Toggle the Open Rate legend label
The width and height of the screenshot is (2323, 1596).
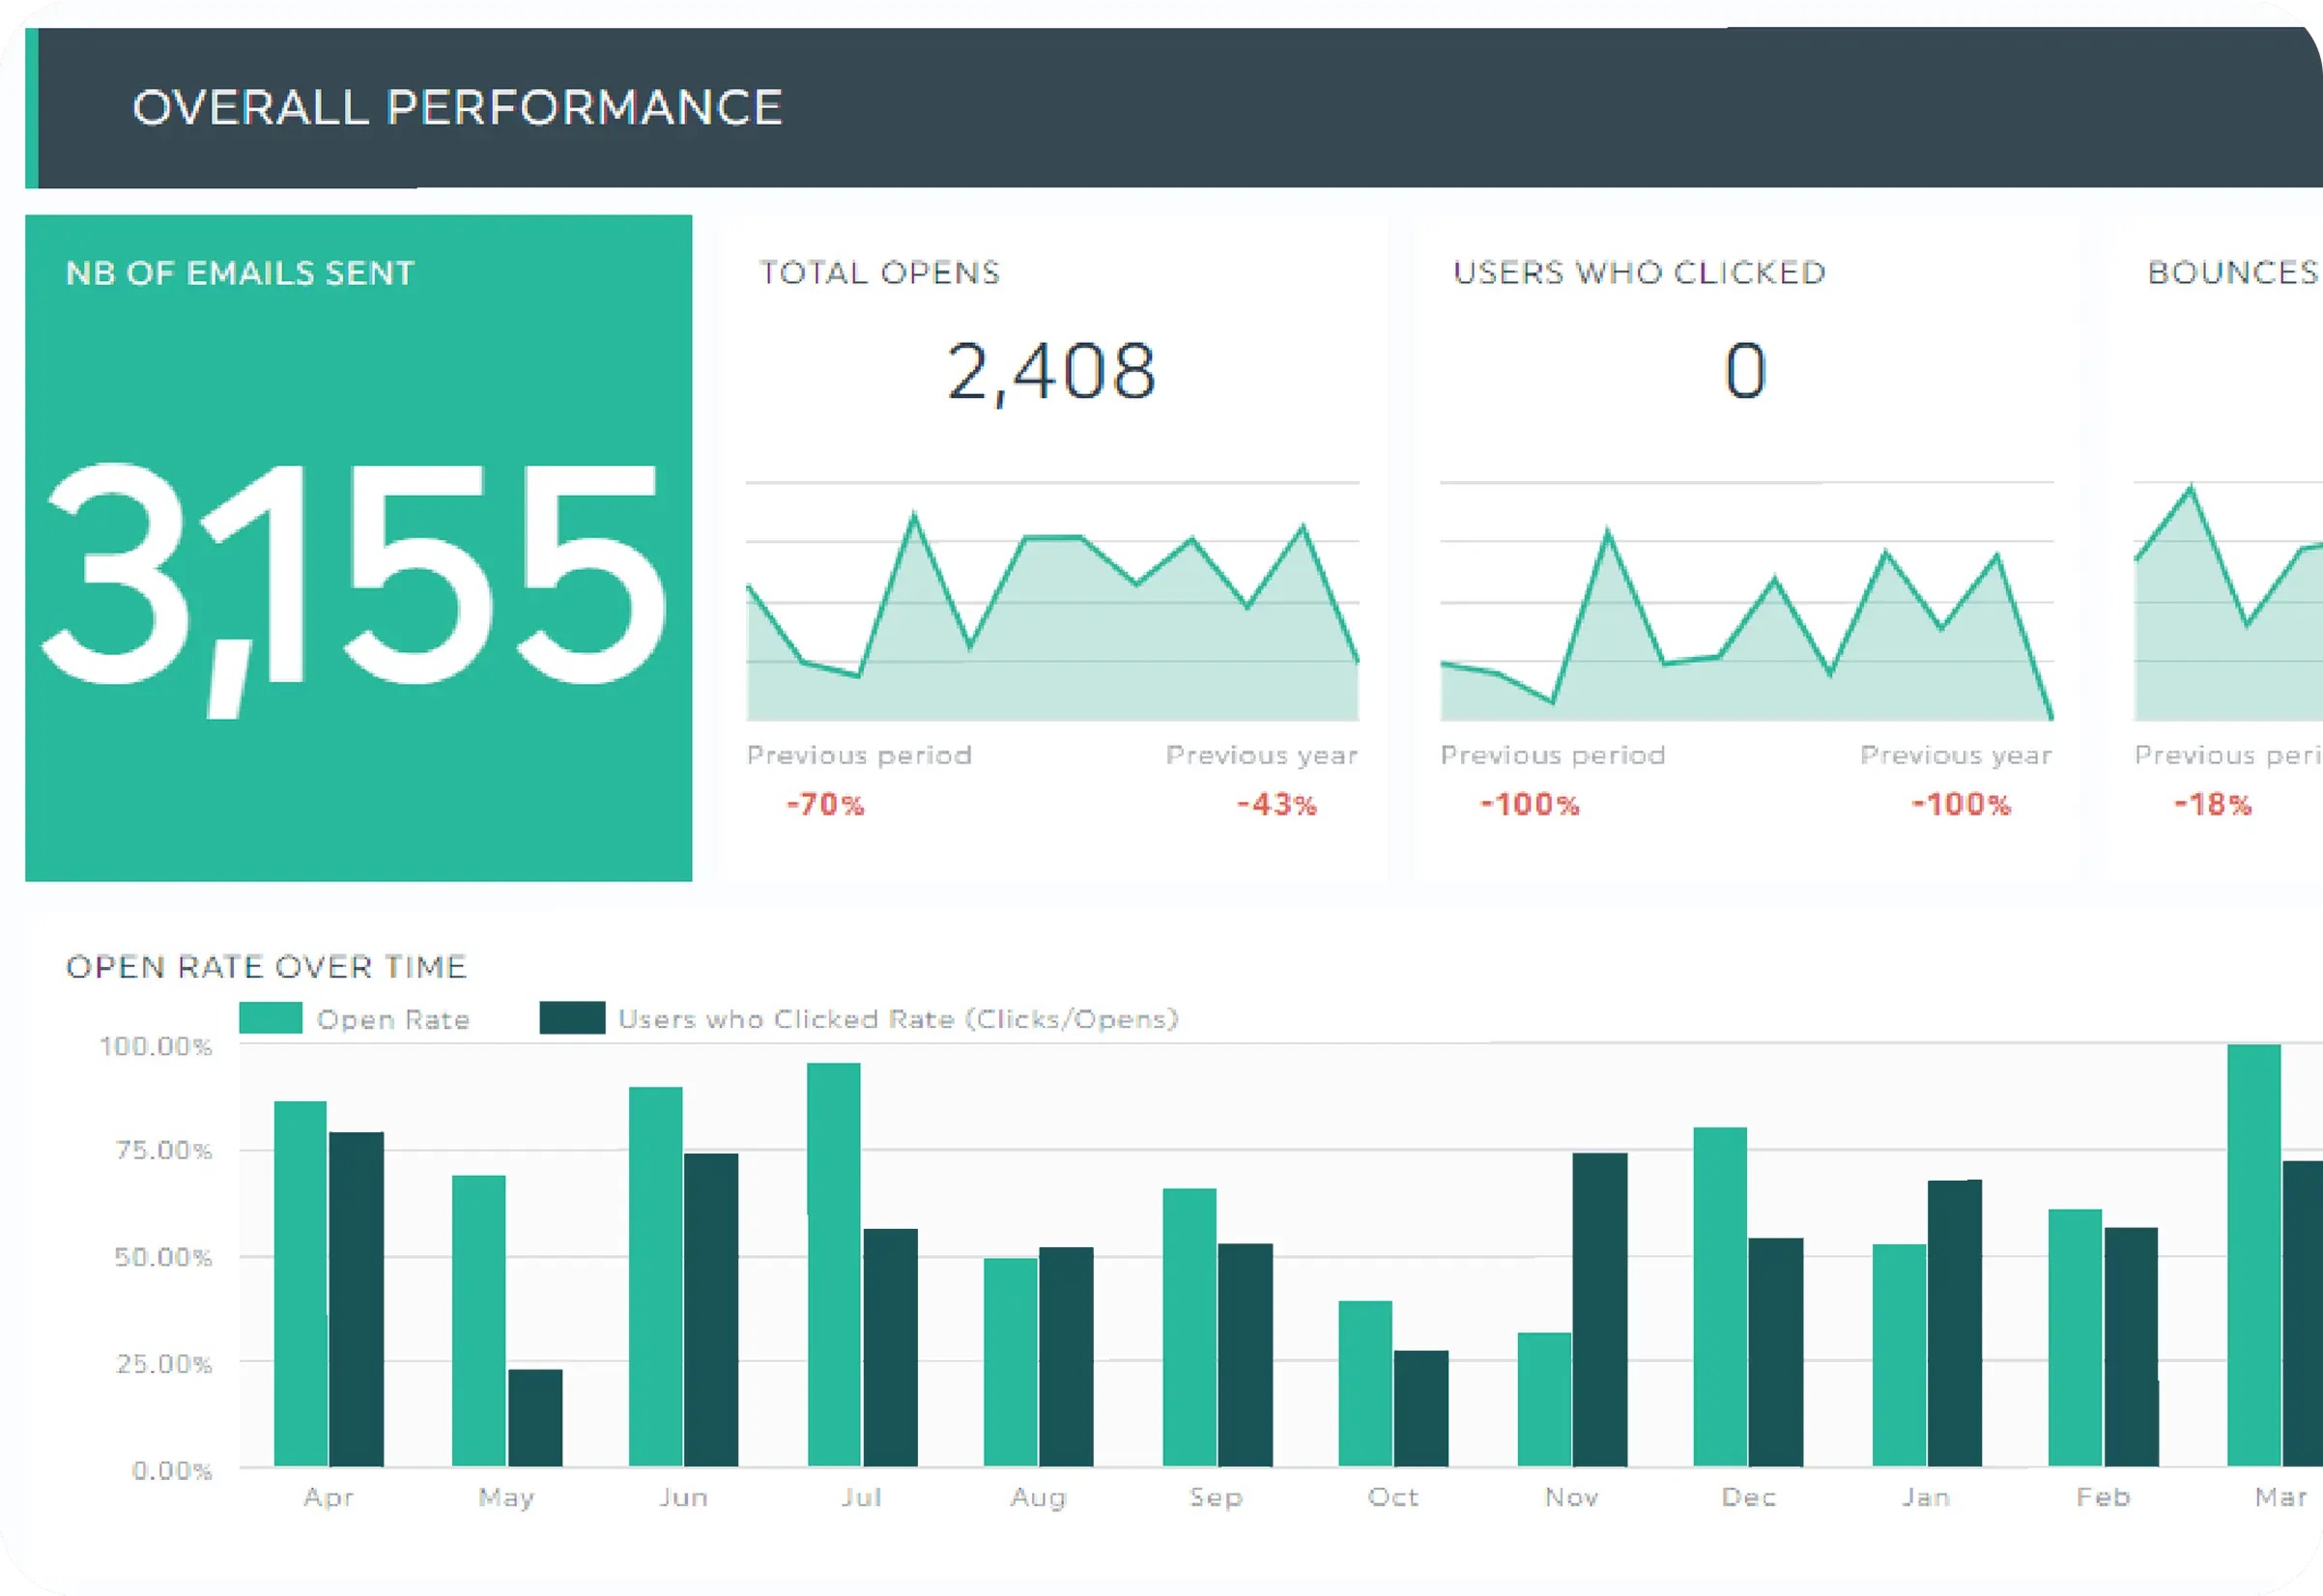pos(393,1020)
